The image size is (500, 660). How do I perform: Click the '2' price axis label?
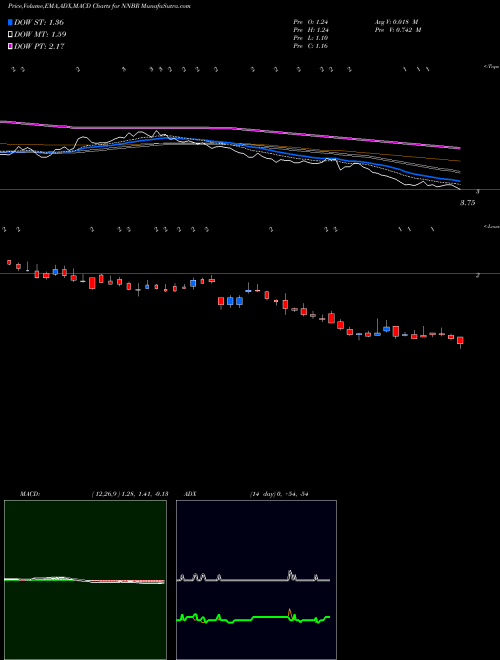coord(477,275)
